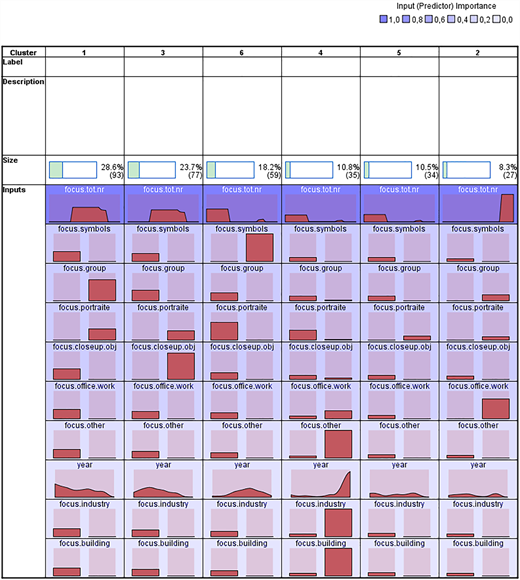Click the Description cell for cluster 3
Screen dimensions: 520x580
coord(163,116)
